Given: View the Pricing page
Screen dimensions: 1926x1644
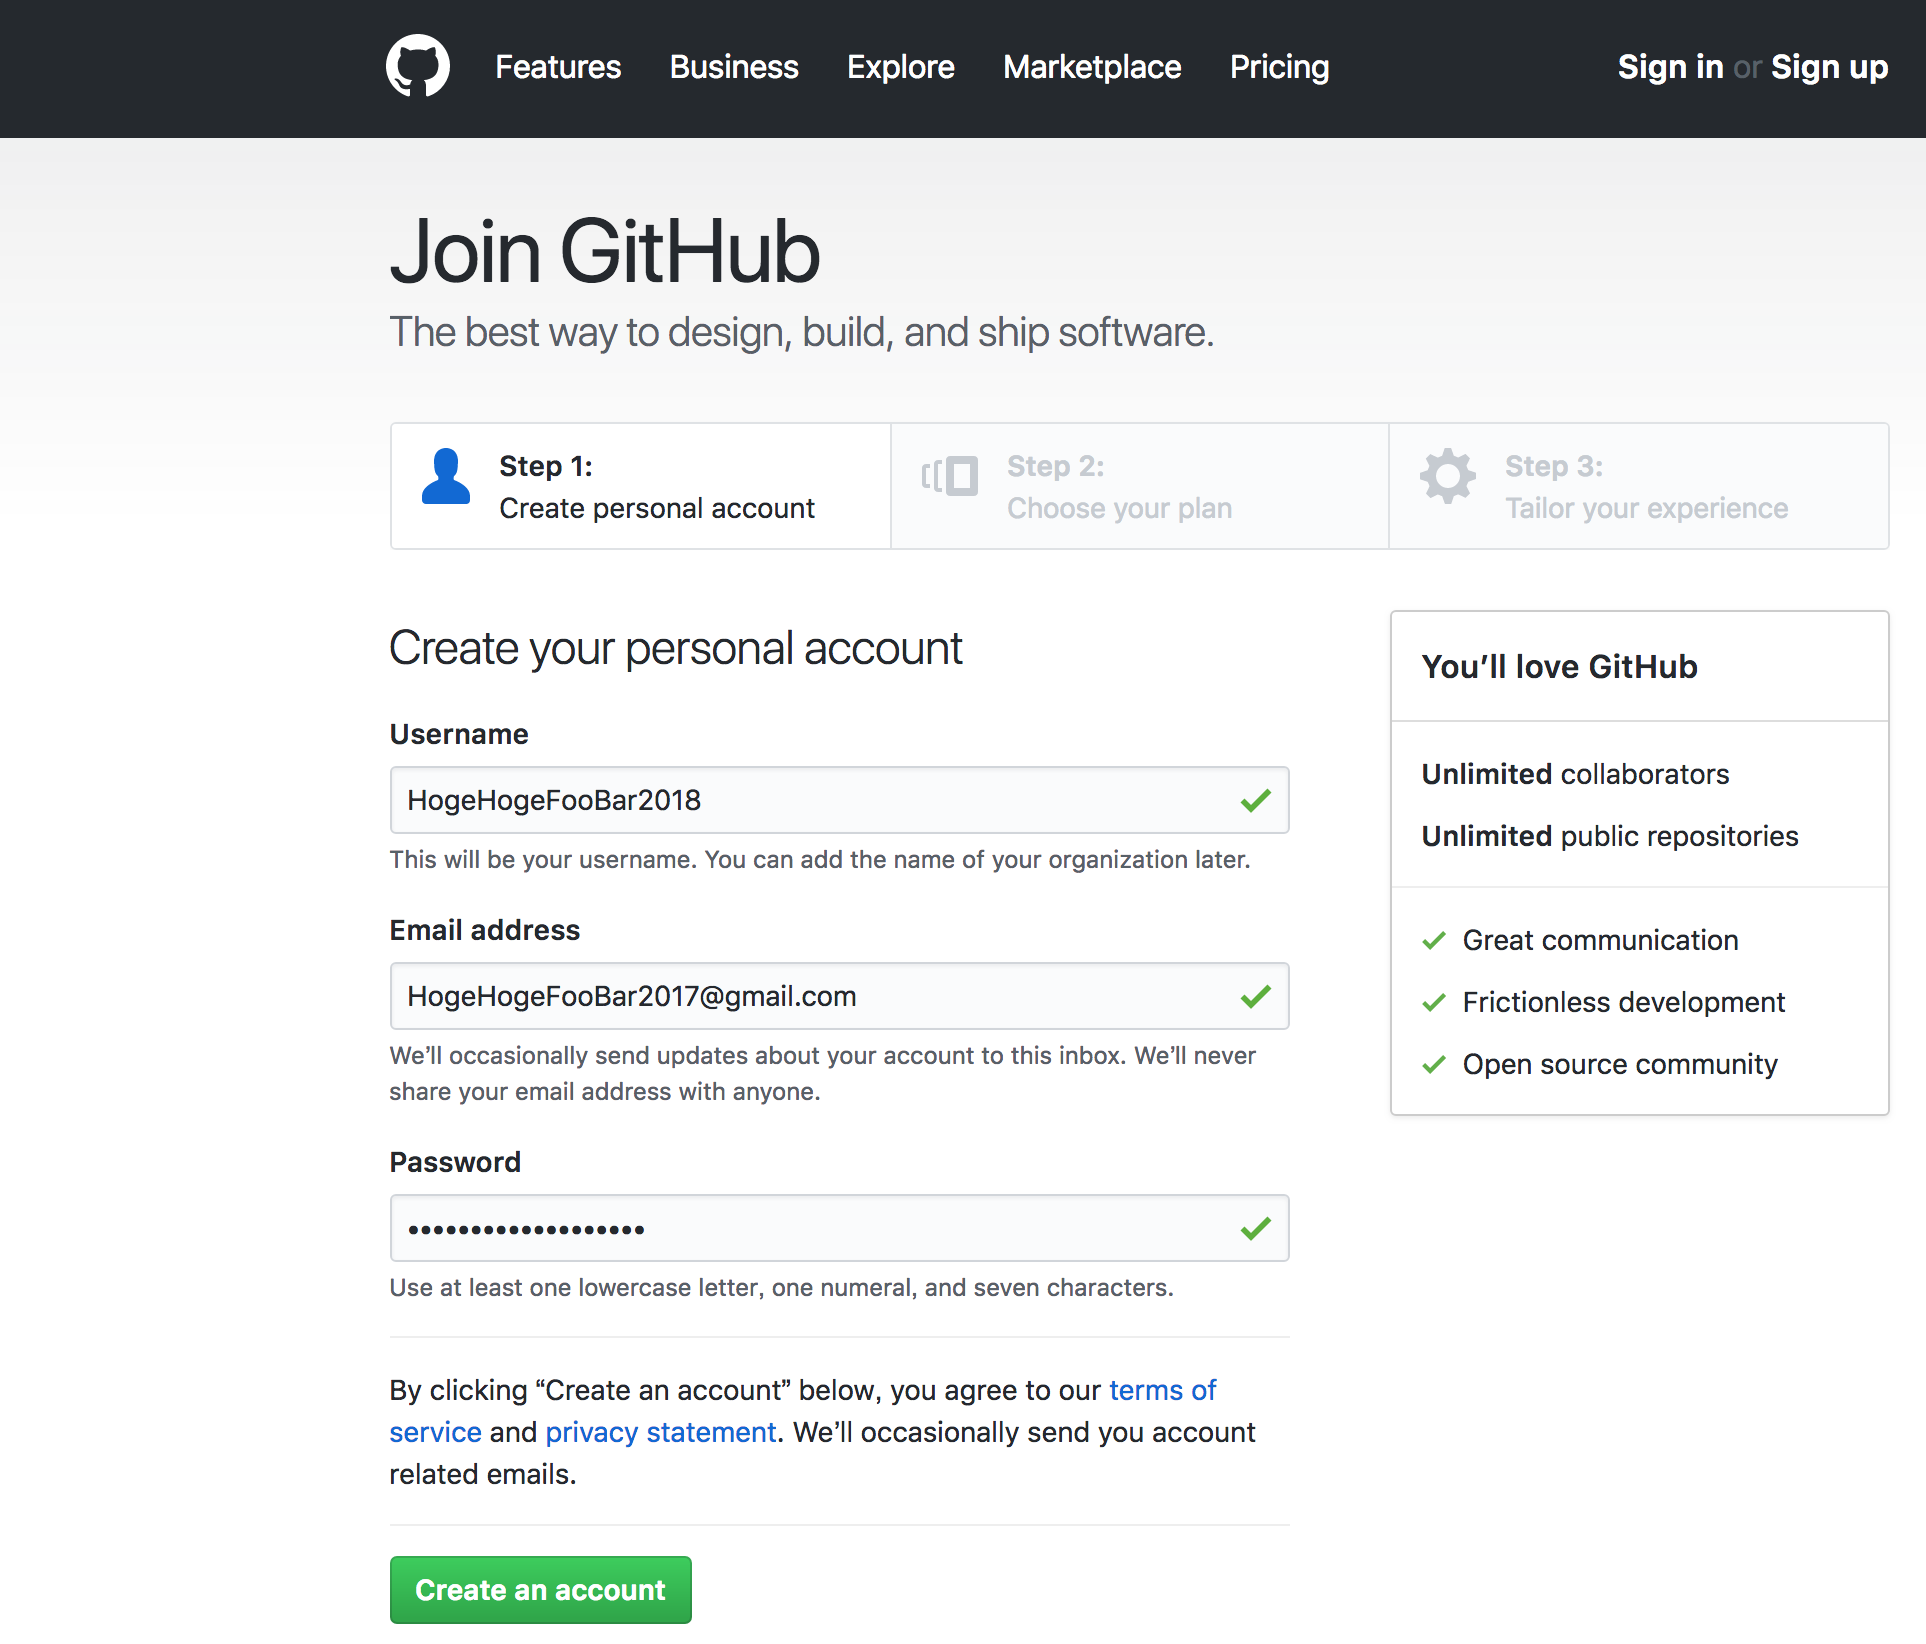Looking at the screenshot, I should [x=1279, y=67].
